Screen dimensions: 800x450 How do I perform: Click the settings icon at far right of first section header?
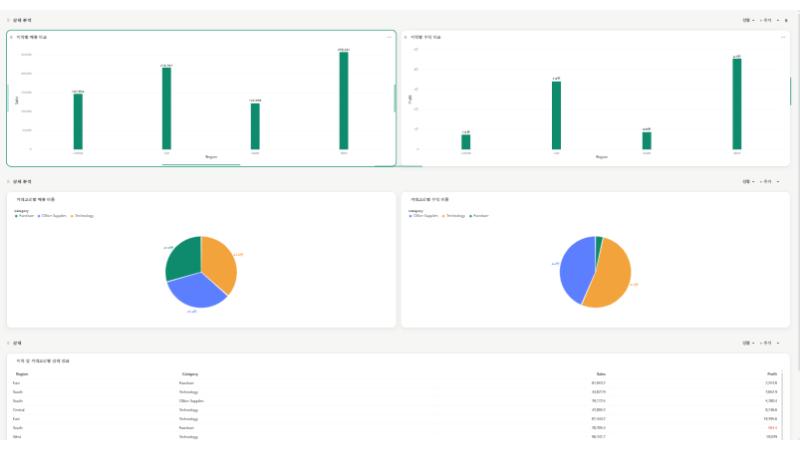(x=786, y=20)
